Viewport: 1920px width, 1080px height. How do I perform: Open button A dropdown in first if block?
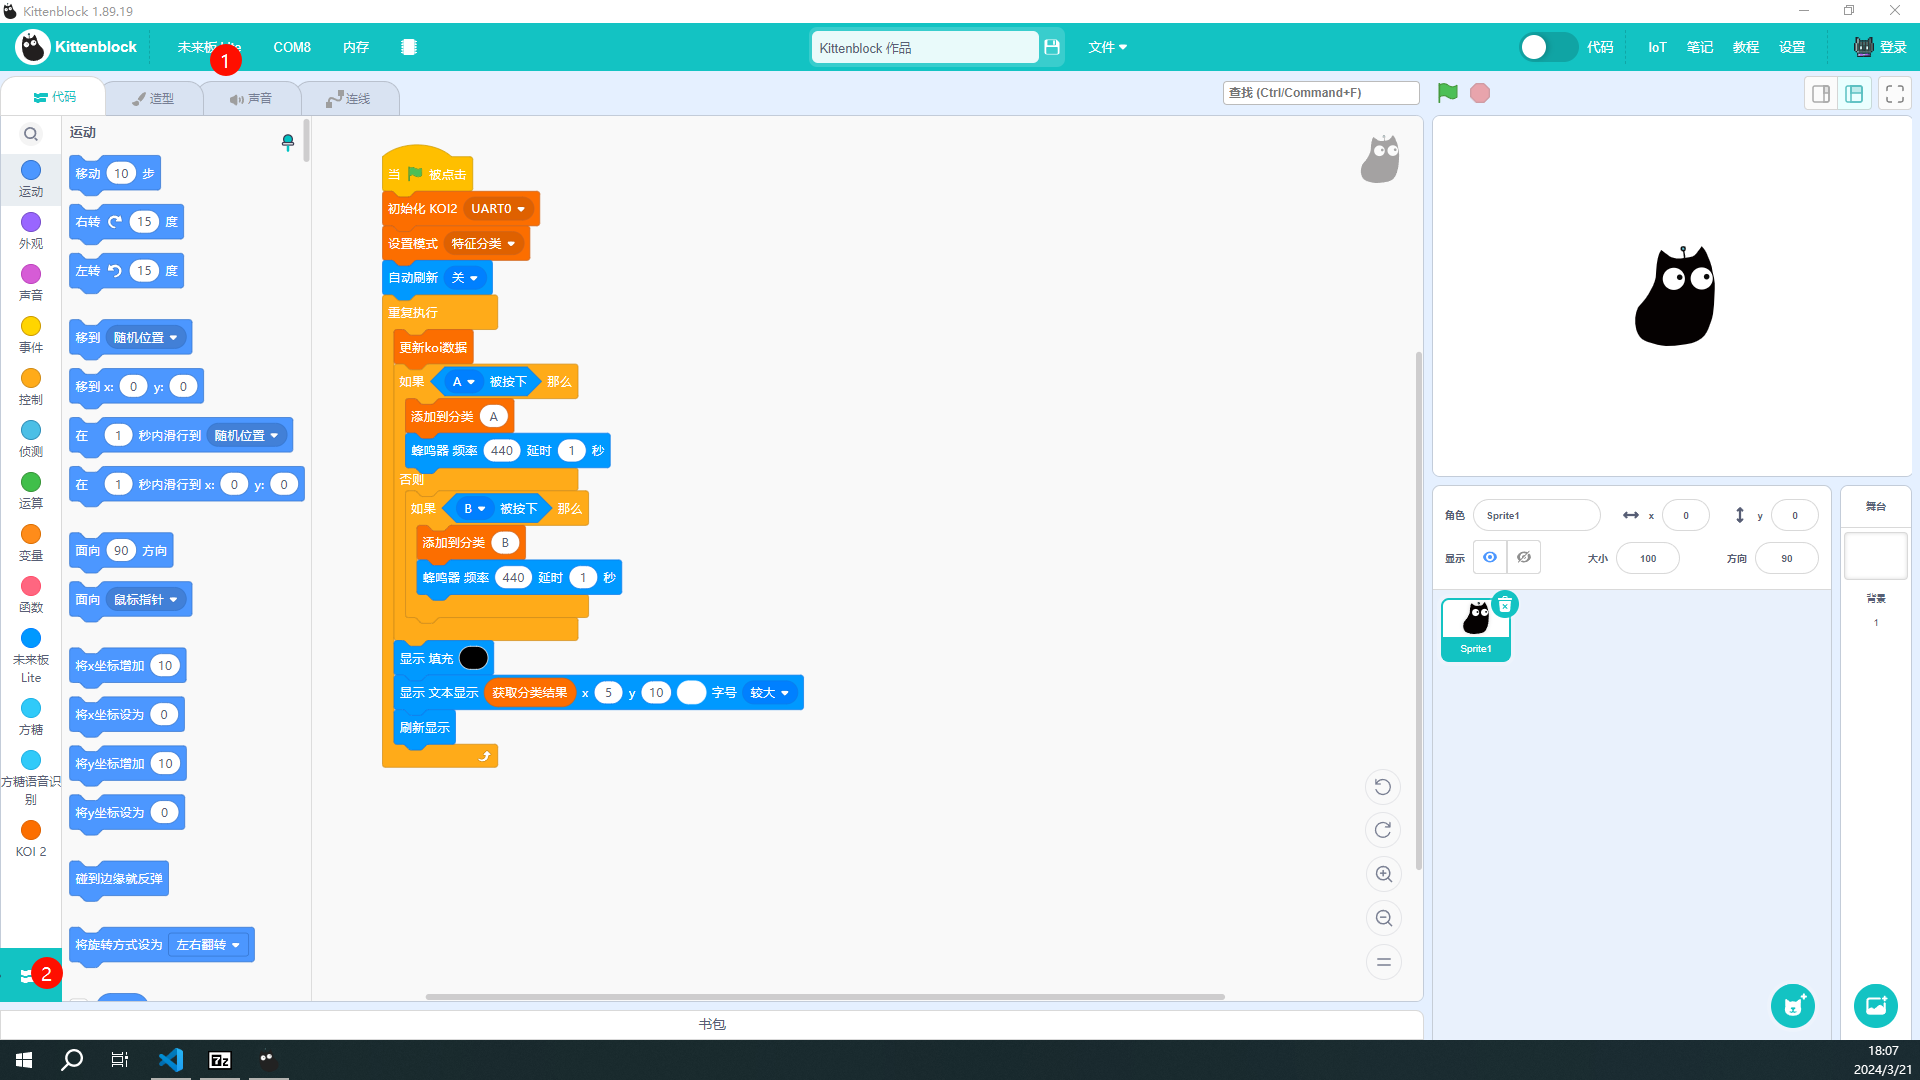(x=463, y=382)
